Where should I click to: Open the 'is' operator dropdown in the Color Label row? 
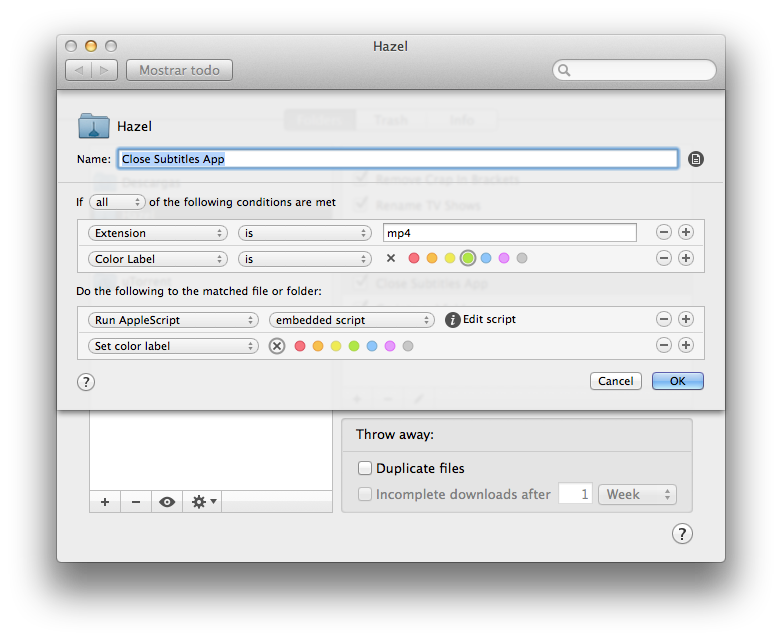[x=305, y=259]
